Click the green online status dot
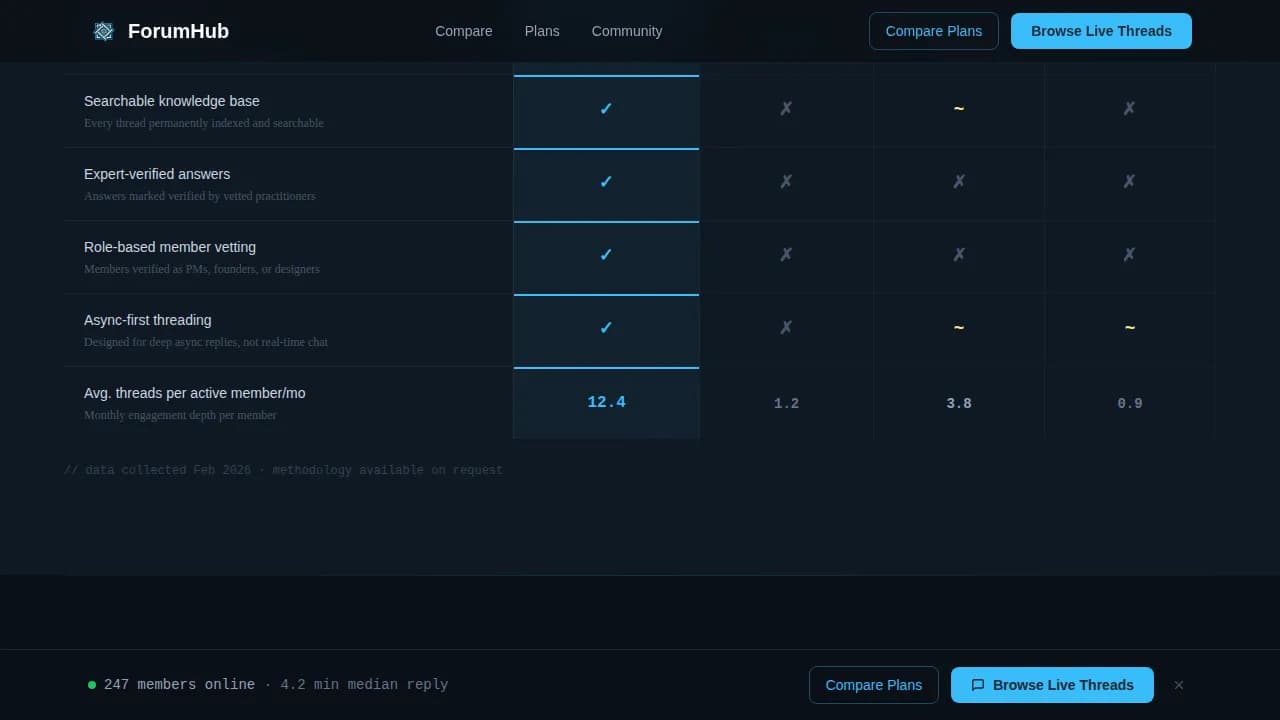Screen dimensions: 1280x720 (92, 685)
